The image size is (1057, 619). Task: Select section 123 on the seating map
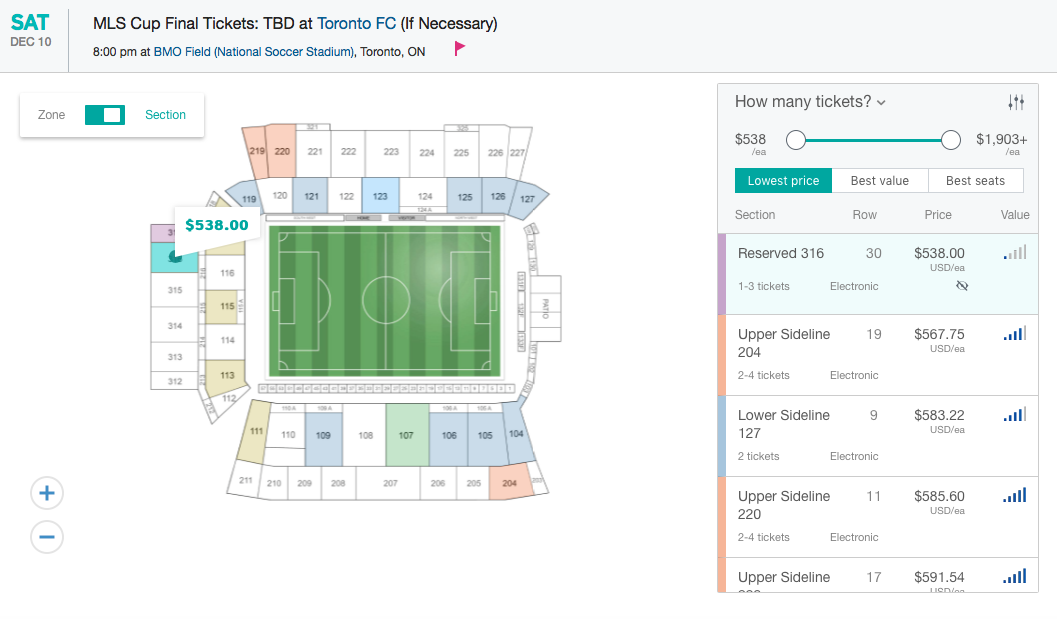point(380,196)
